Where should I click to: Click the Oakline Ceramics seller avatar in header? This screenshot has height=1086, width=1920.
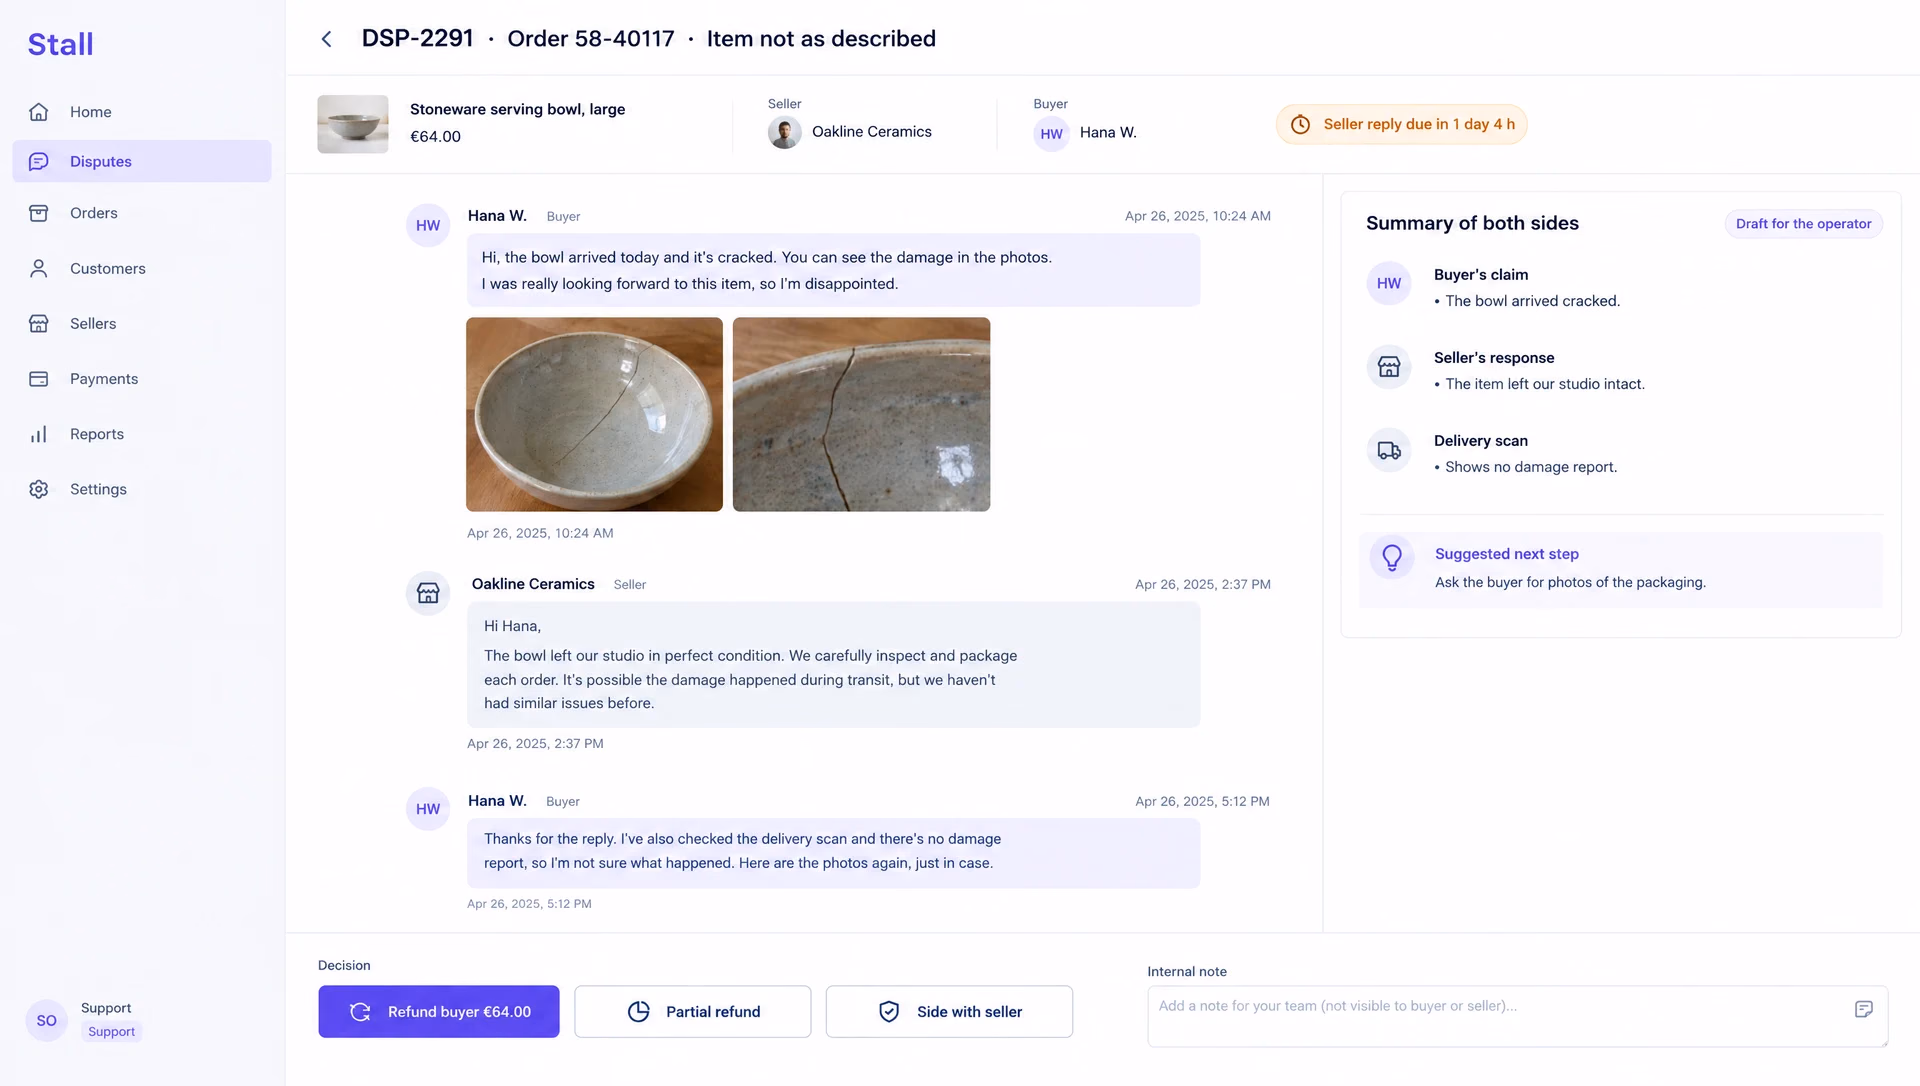[x=785, y=133]
